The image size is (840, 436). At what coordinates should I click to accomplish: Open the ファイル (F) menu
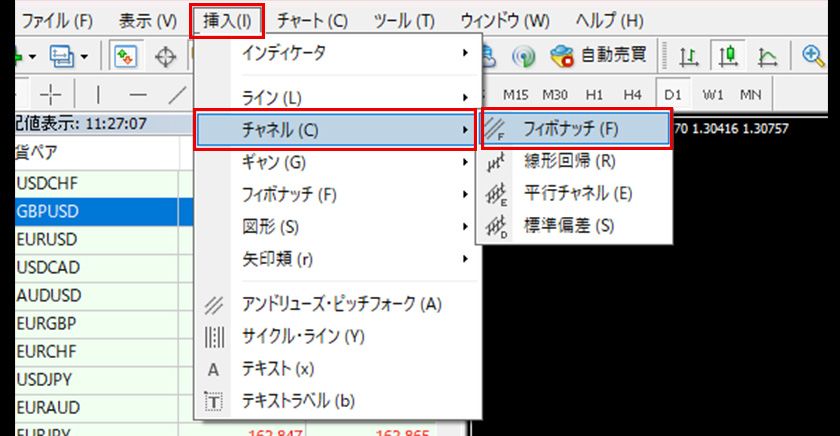pos(56,21)
